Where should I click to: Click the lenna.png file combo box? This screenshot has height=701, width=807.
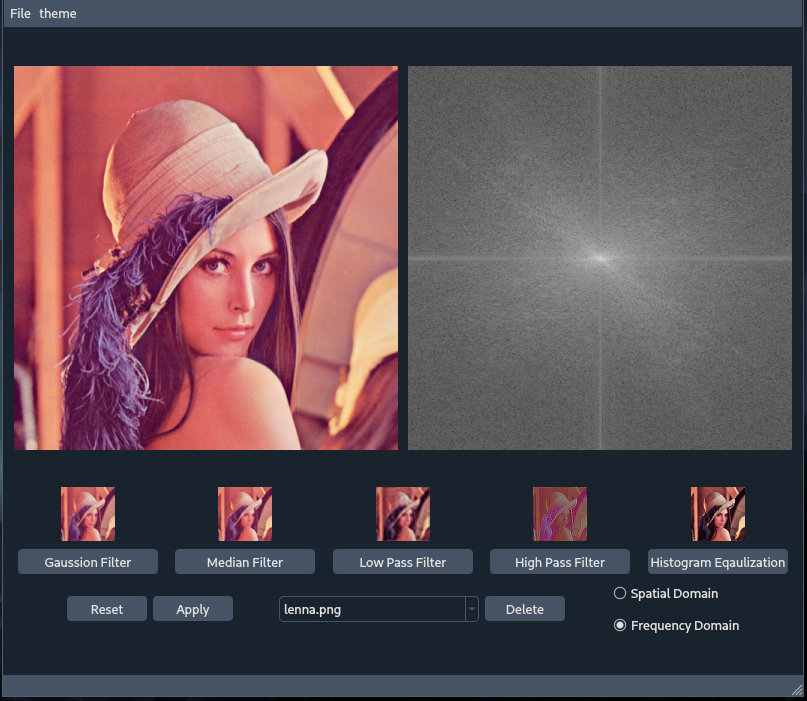pyautogui.click(x=379, y=609)
